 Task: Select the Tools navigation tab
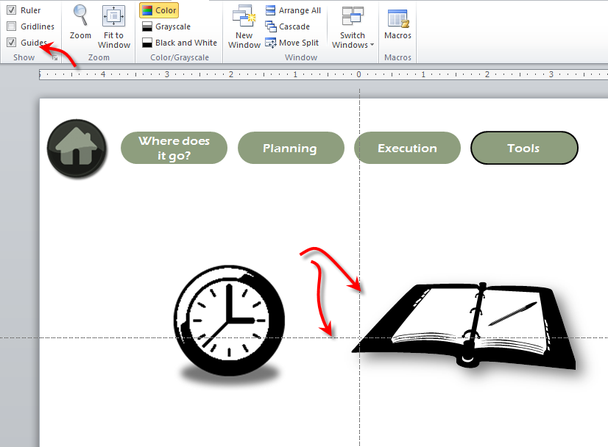(x=524, y=148)
